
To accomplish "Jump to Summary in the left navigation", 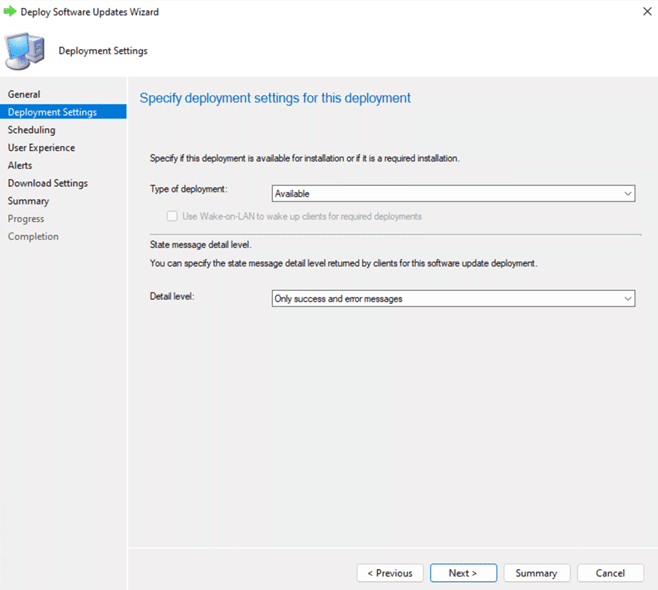I will [28, 201].
